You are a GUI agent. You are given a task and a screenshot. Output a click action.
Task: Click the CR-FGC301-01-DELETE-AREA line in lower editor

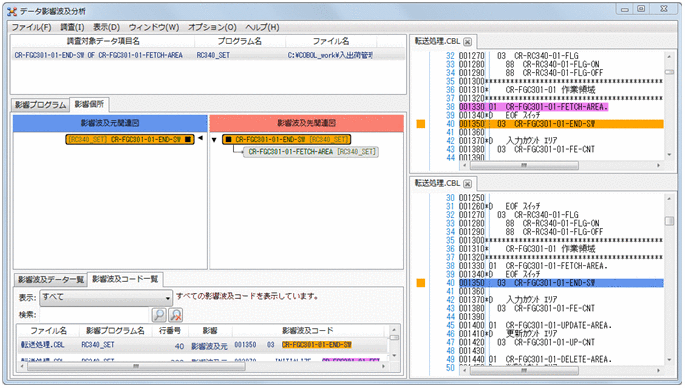click(558, 359)
